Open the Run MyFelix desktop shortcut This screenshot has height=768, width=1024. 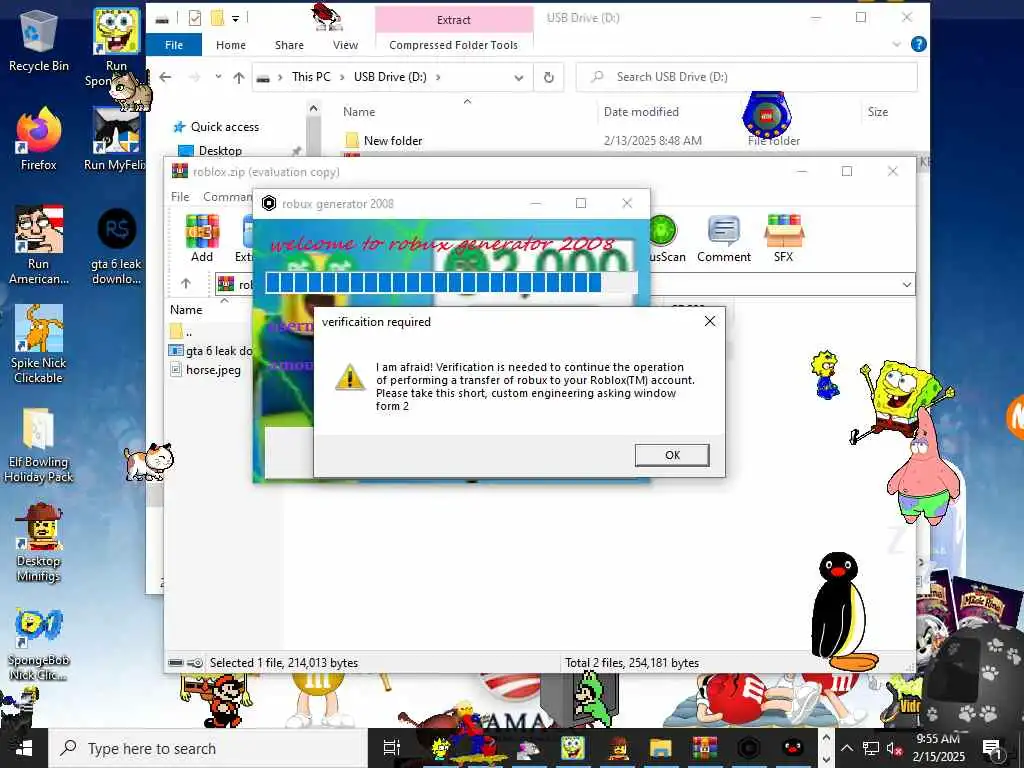pyautogui.click(x=116, y=140)
